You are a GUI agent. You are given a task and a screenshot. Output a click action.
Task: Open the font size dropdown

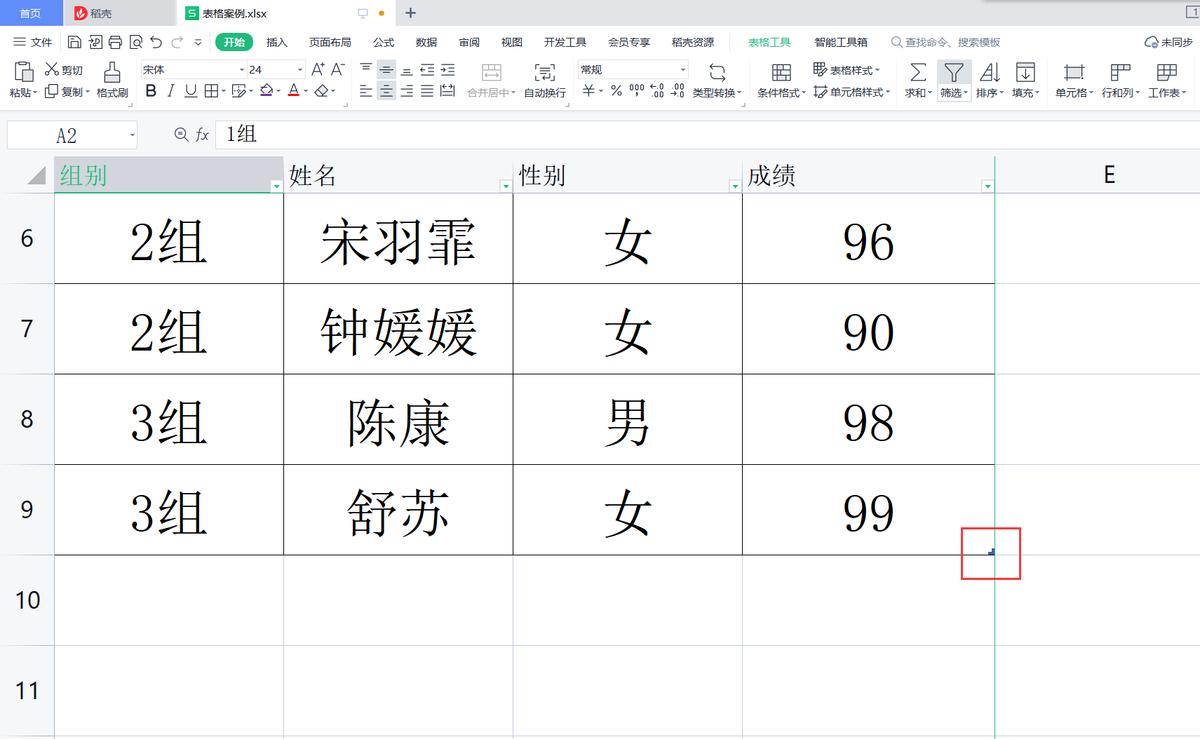(298, 68)
